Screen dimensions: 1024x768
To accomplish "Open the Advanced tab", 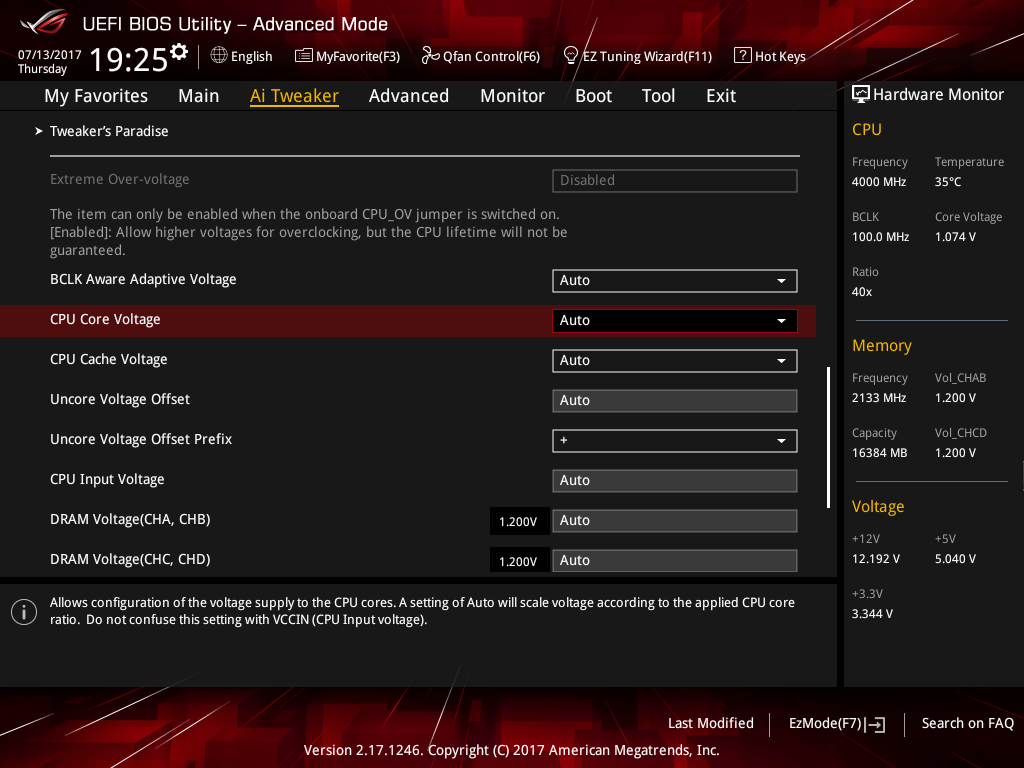I will [409, 96].
